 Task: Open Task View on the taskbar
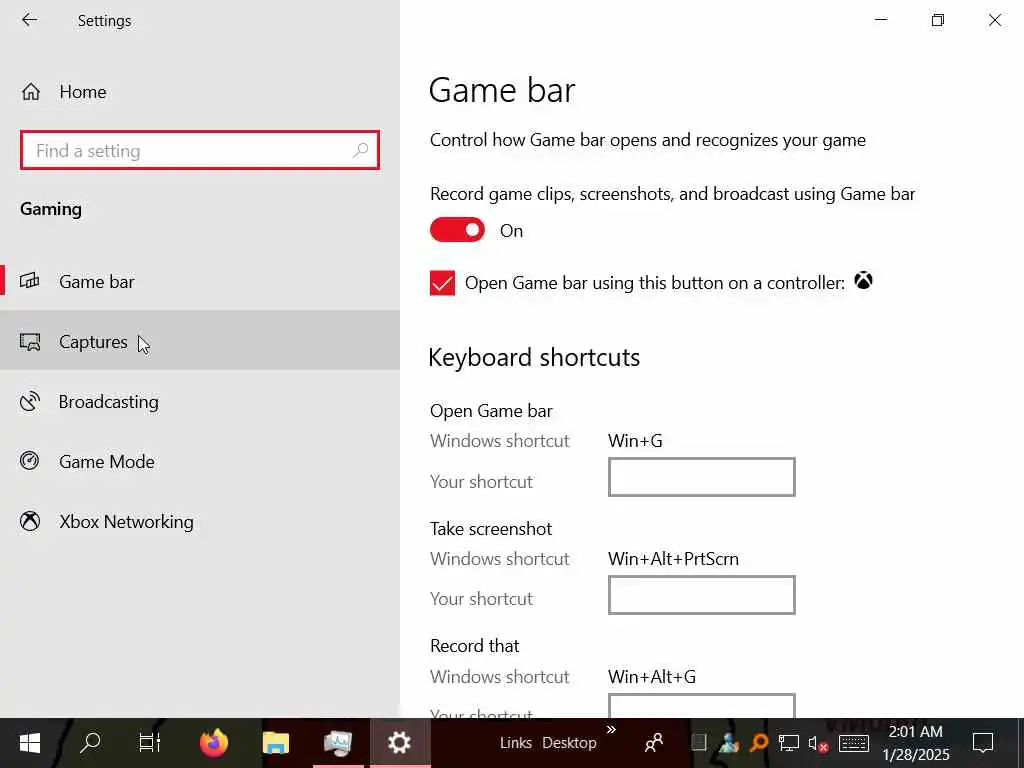tap(150, 743)
